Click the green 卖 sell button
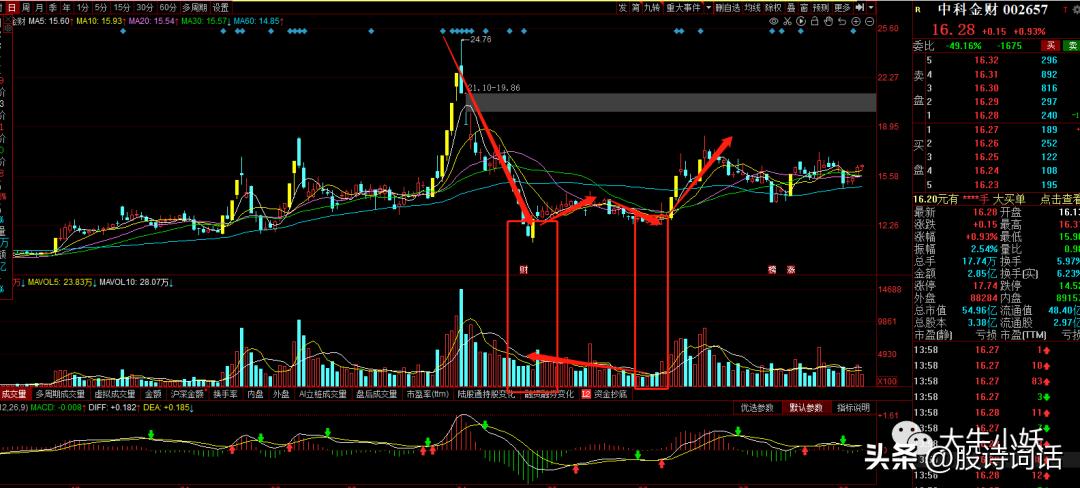The height and width of the screenshot is (488, 1080). [x=1072, y=45]
